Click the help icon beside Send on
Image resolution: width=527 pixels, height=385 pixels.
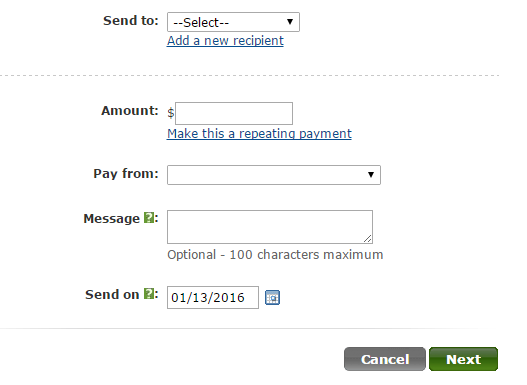(x=149, y=294)
